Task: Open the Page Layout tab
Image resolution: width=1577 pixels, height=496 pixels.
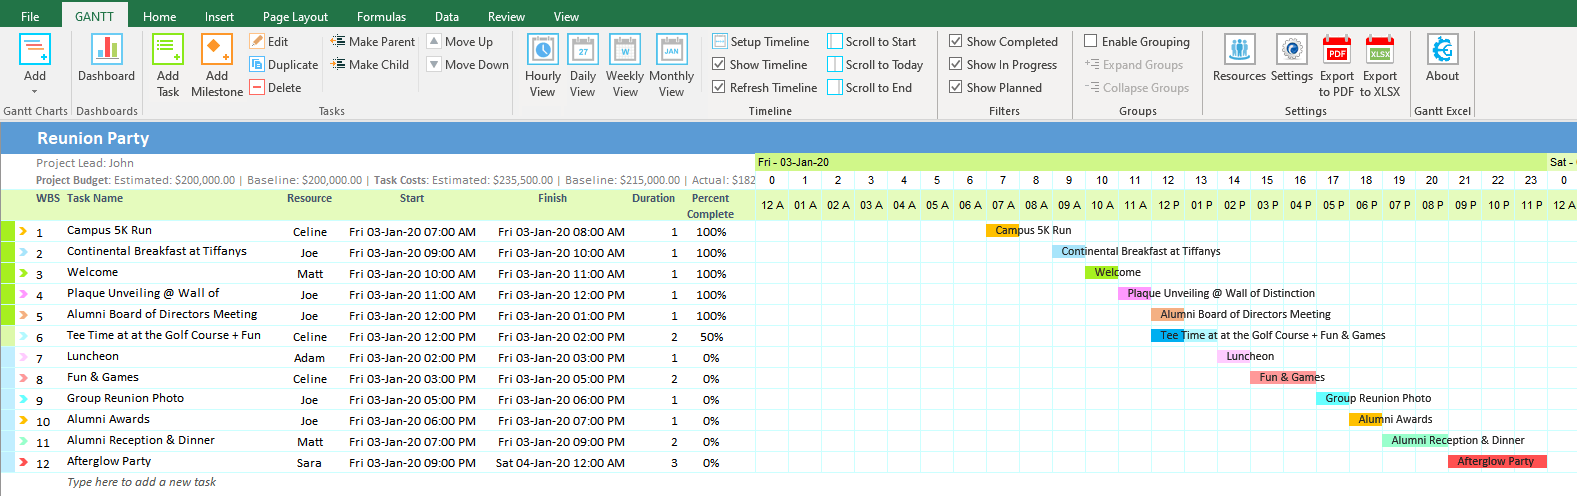Action: point(295,16)
